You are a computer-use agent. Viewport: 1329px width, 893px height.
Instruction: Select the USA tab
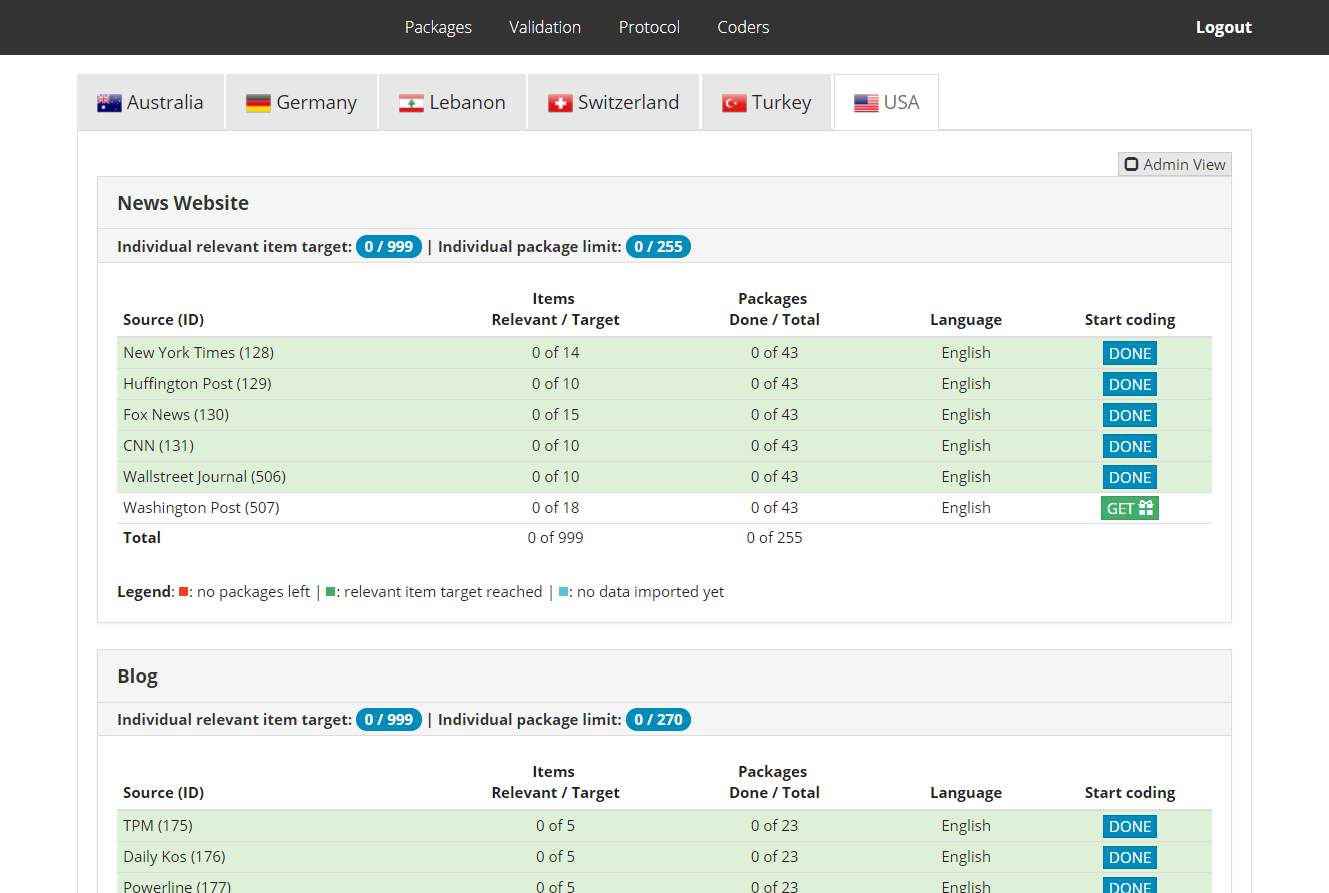pos(886,102)
